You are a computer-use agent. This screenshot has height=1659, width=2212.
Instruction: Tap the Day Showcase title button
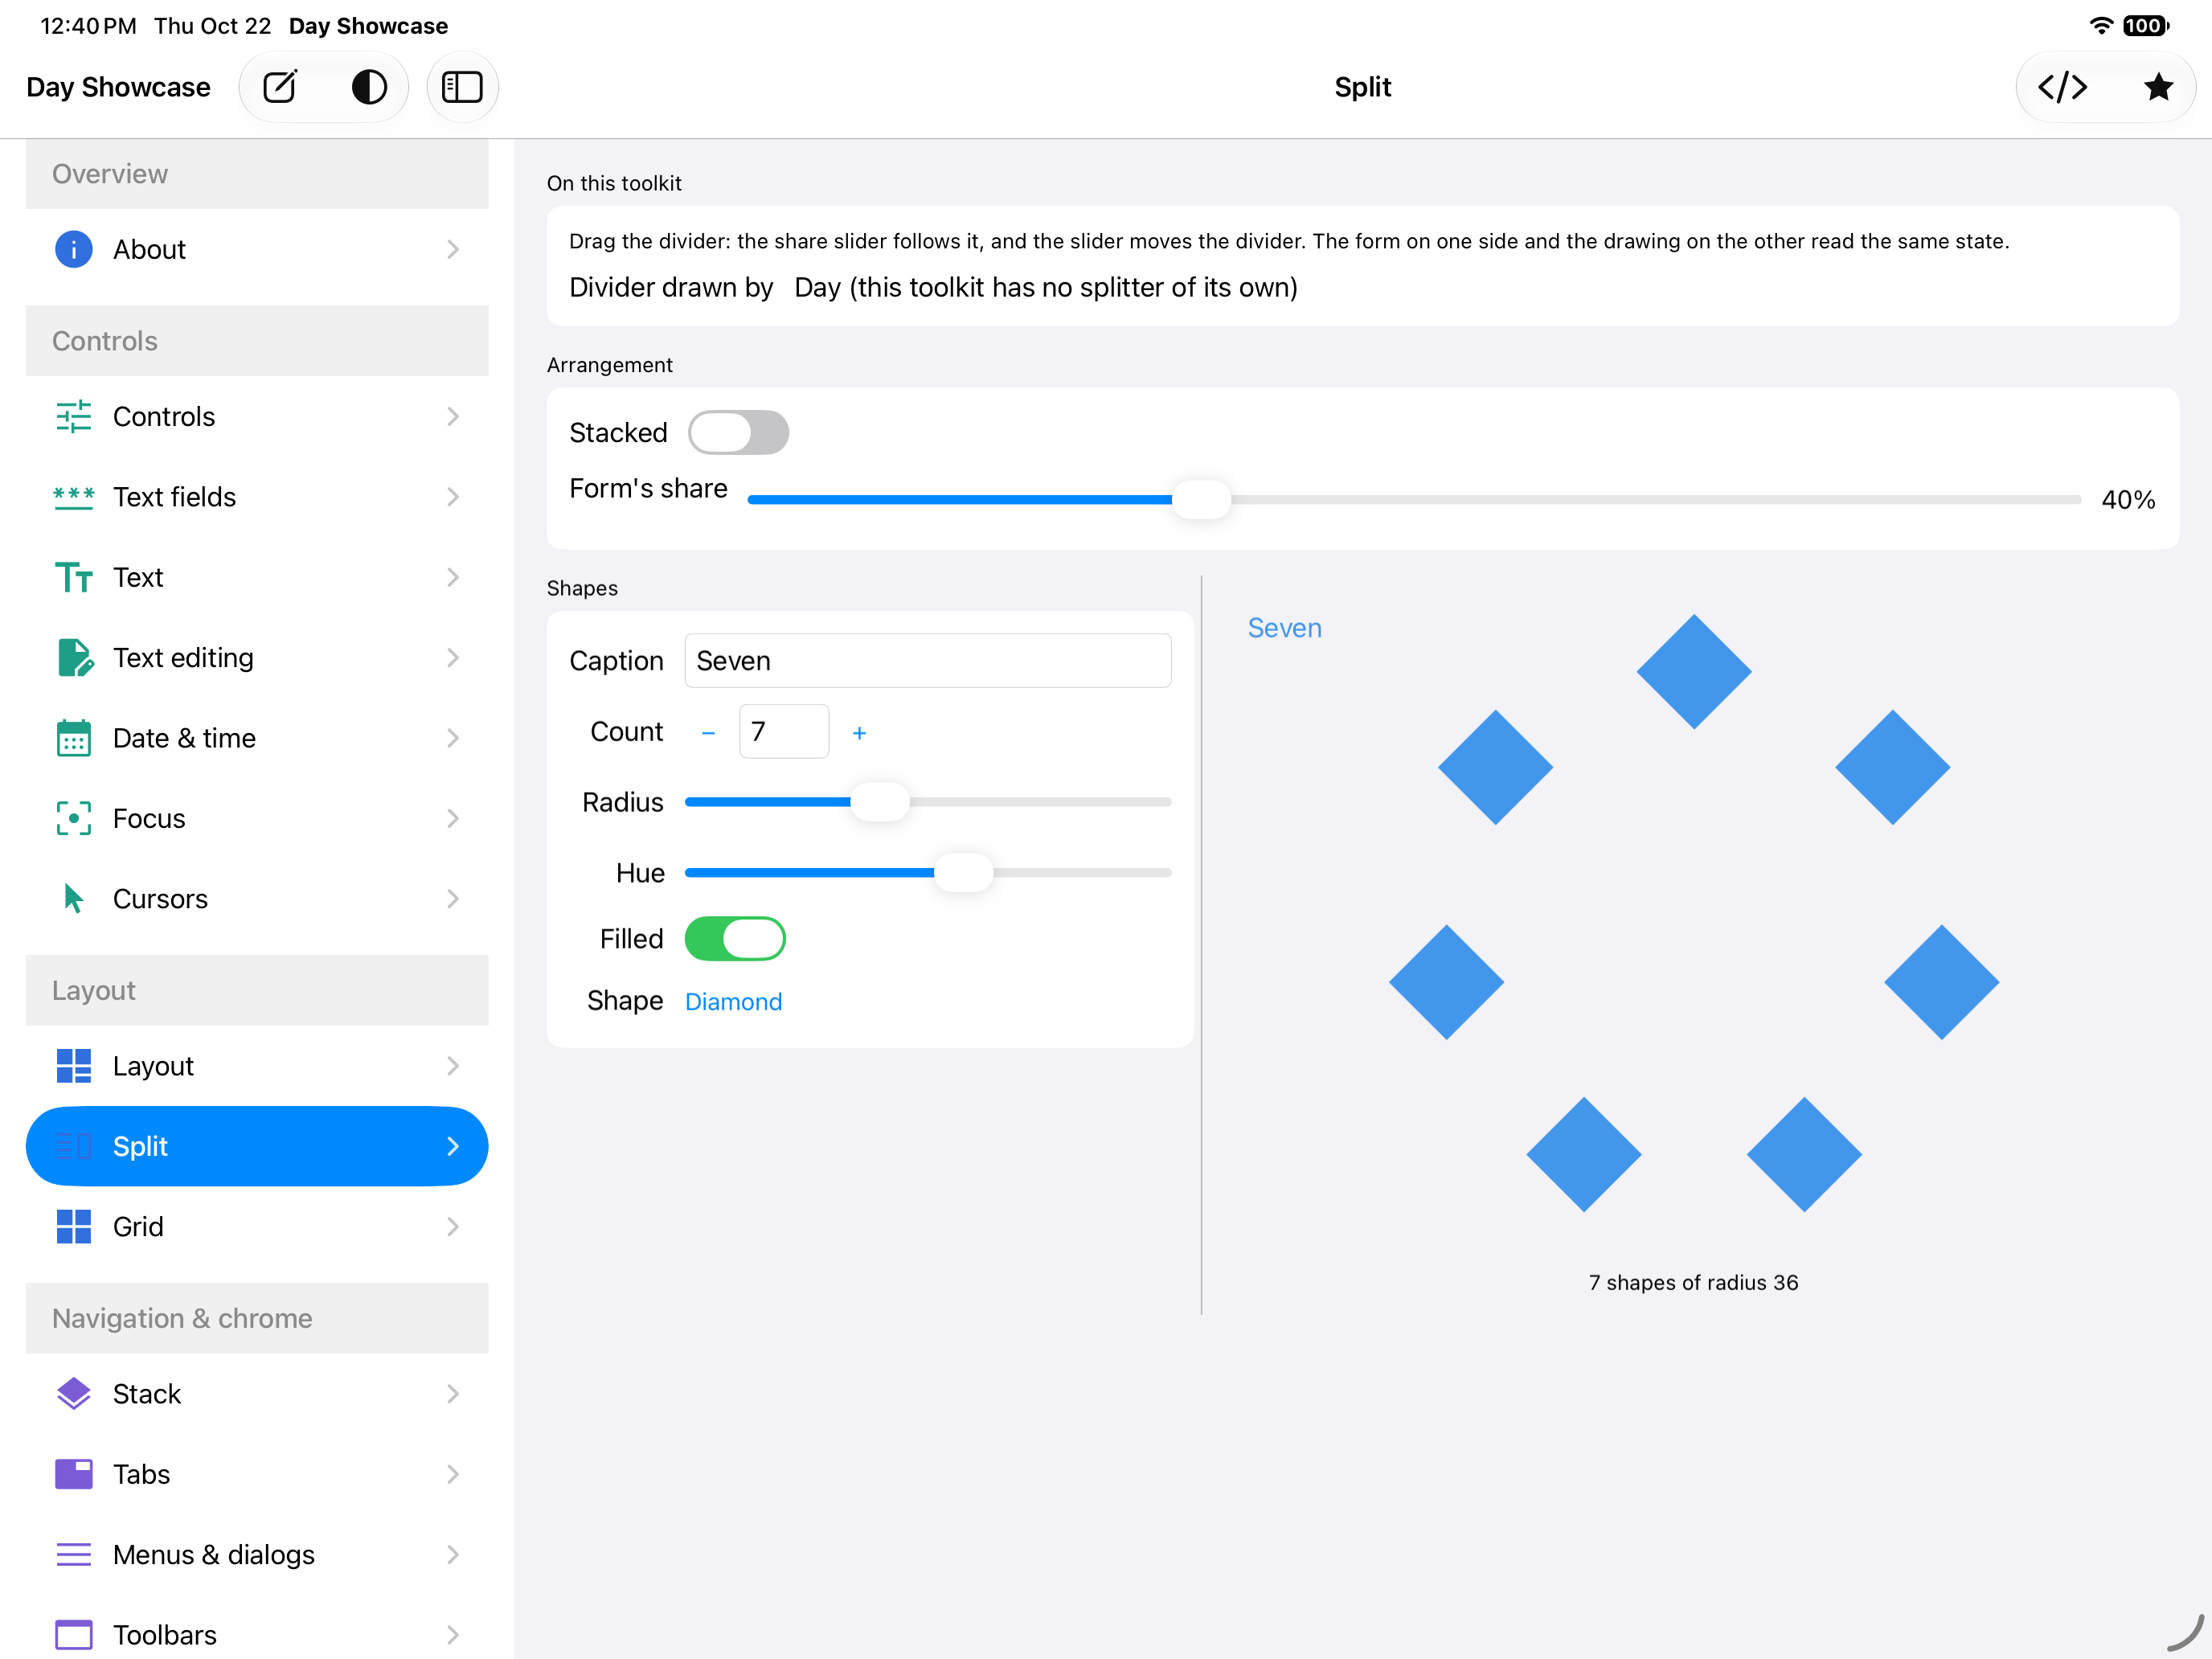[118, 87]
